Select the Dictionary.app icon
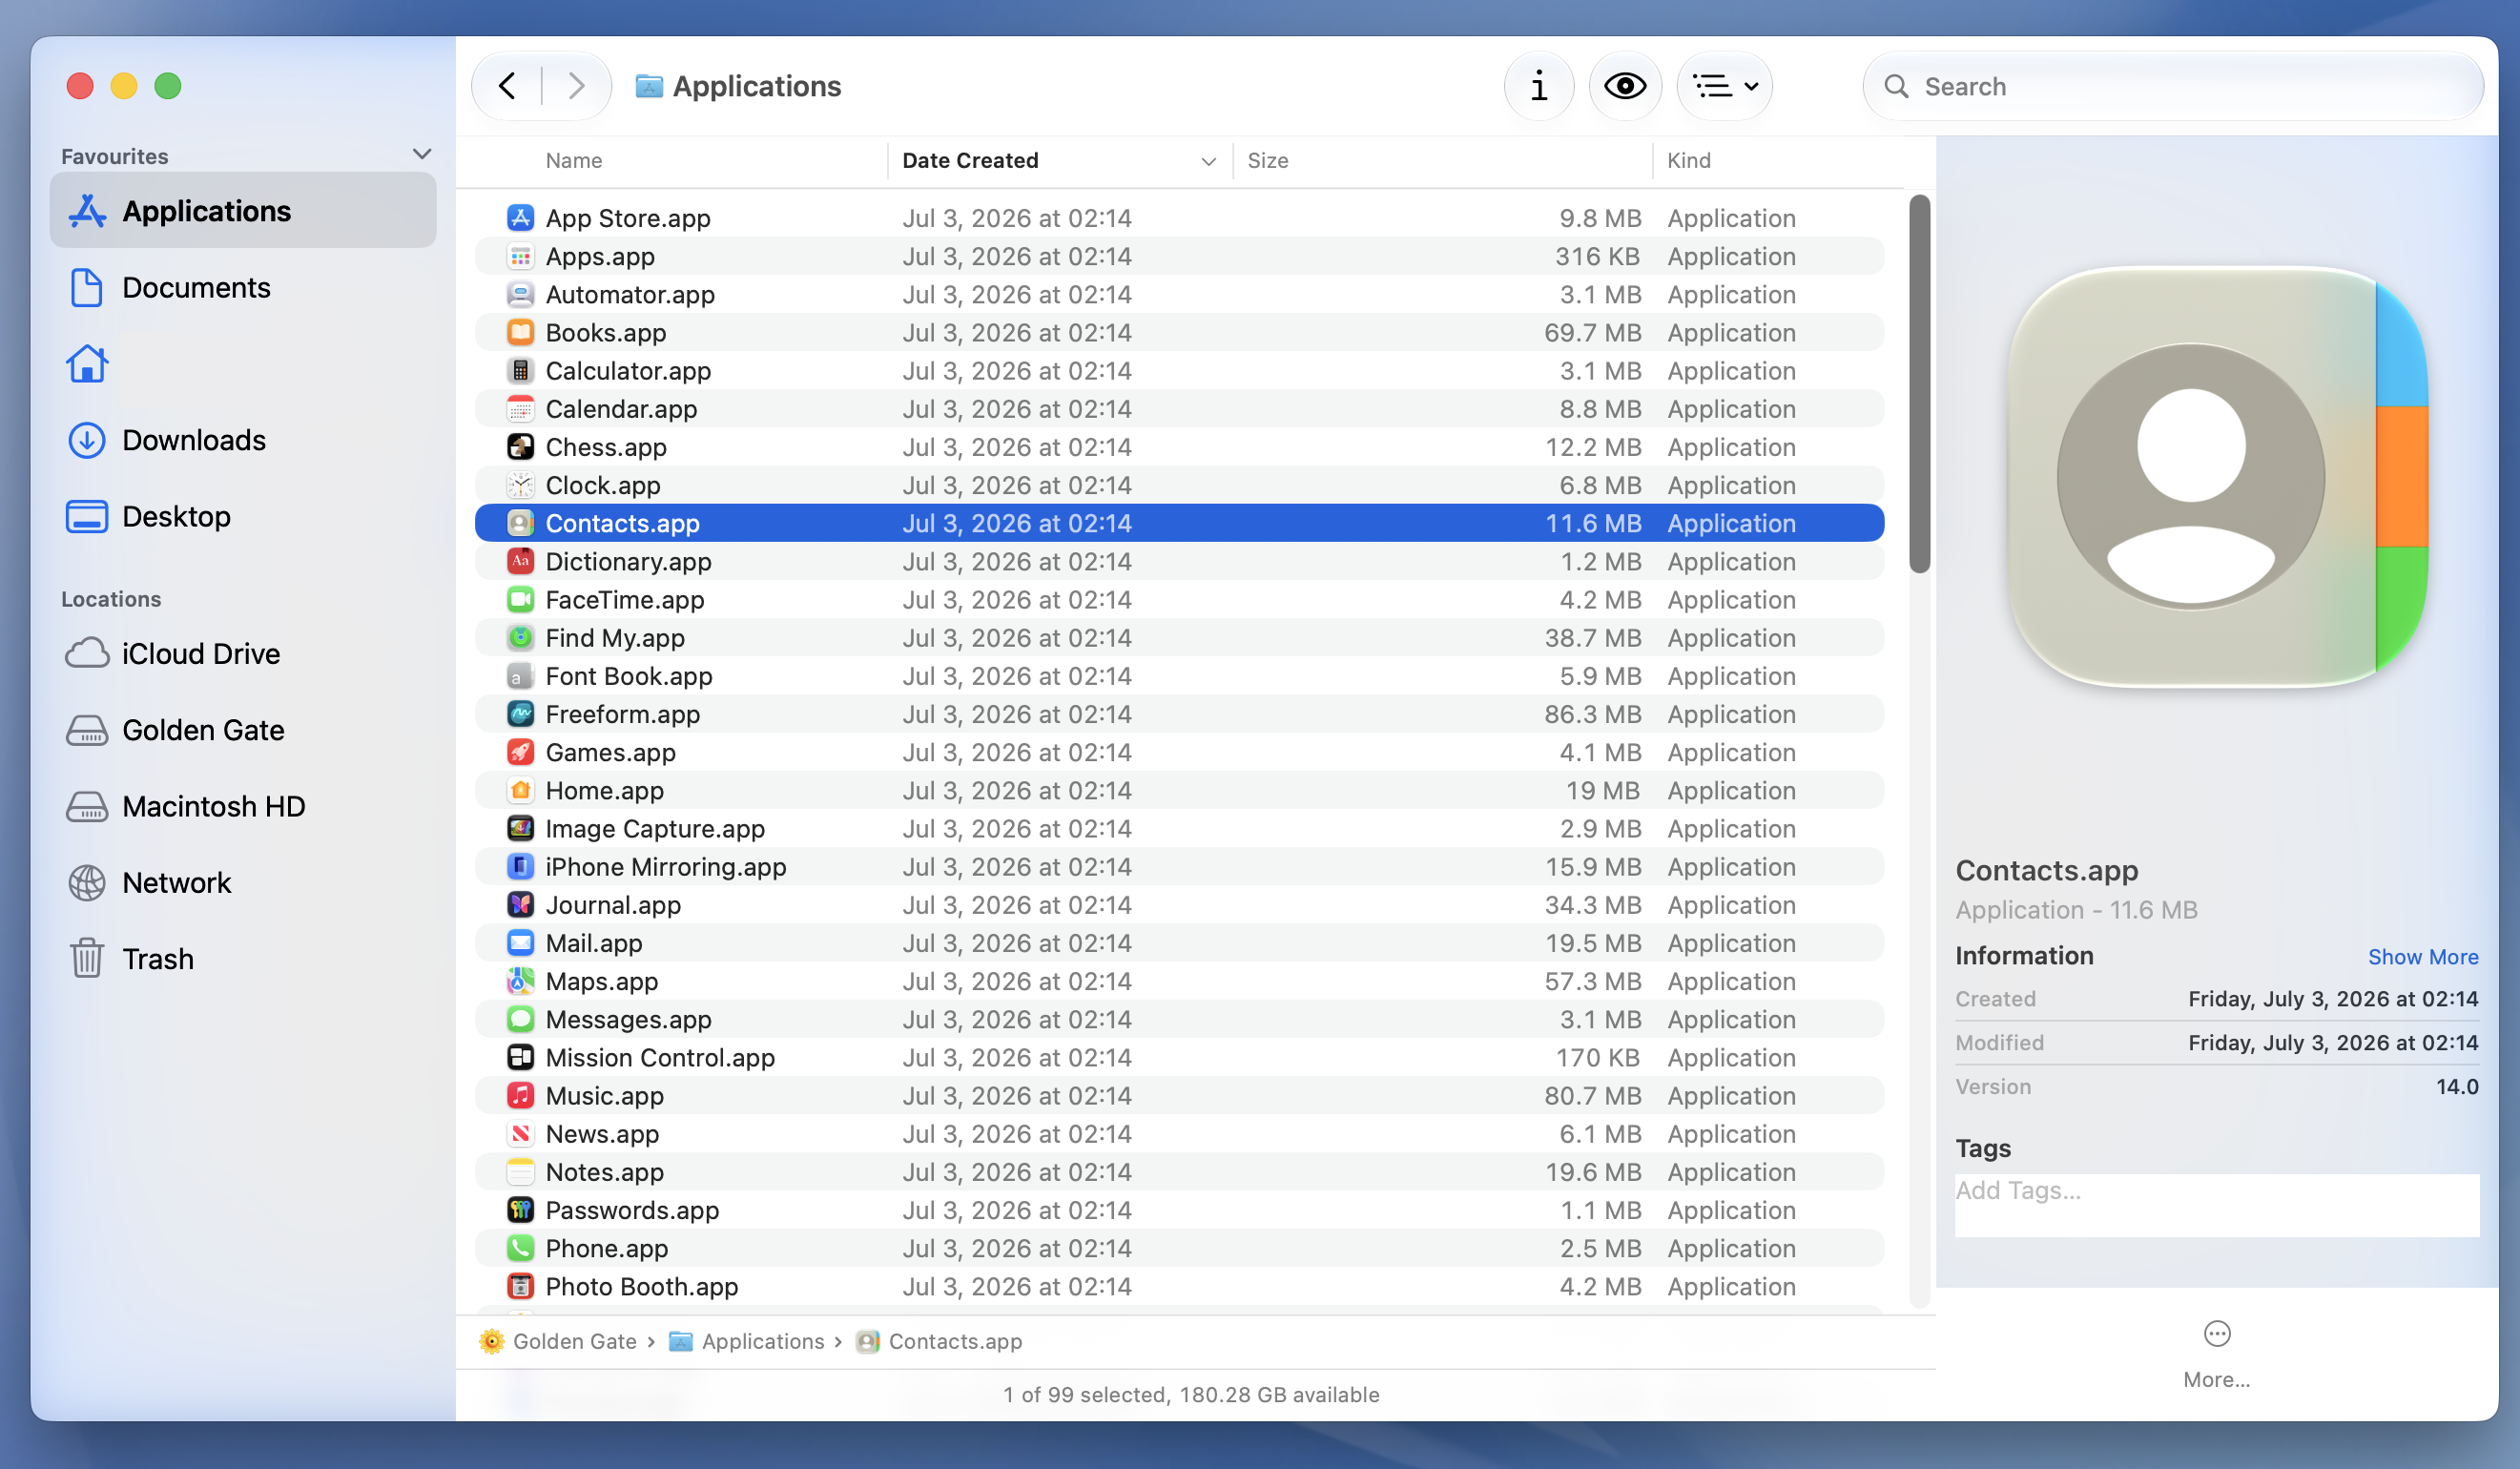The image size is (2520, 1469). (x=520, y=561)
